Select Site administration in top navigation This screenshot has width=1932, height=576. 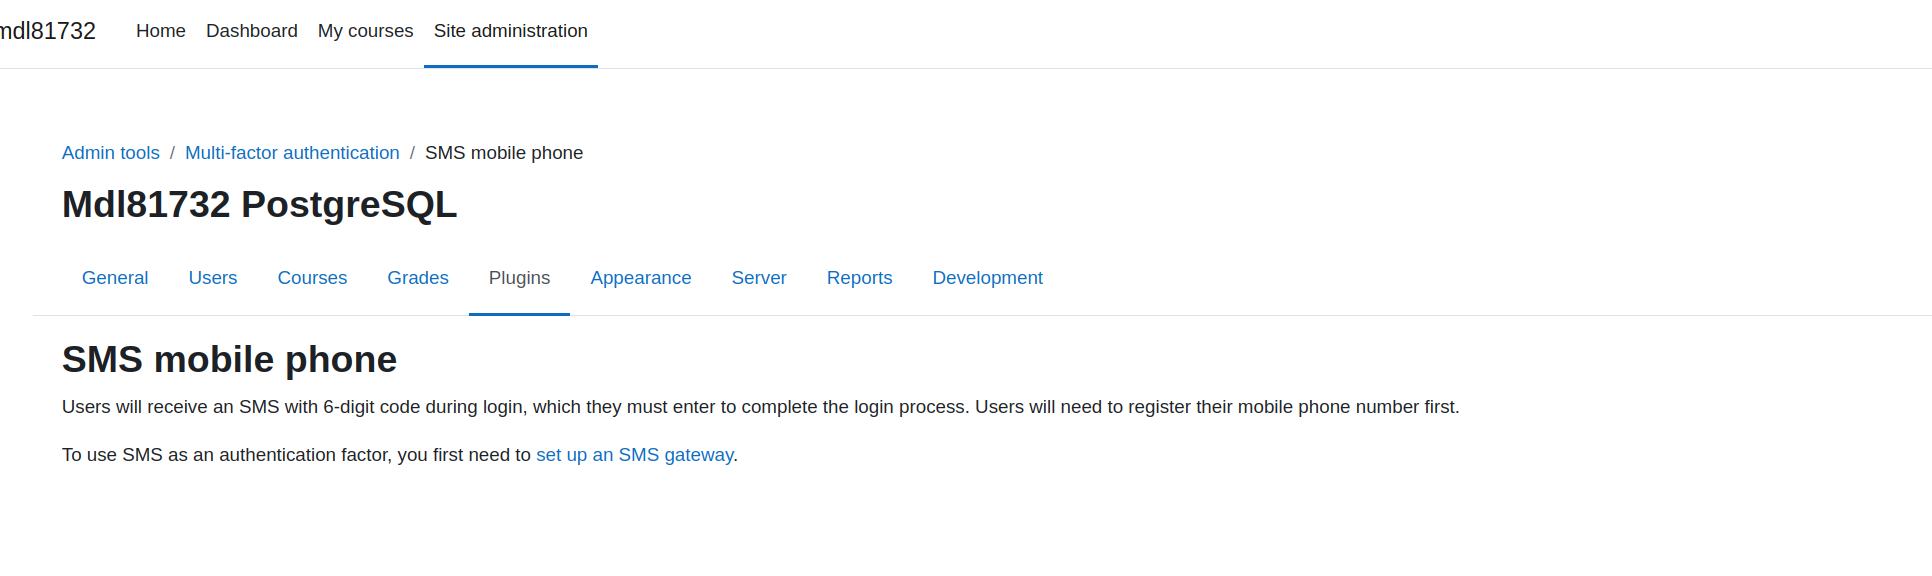(x=511, y=31)
